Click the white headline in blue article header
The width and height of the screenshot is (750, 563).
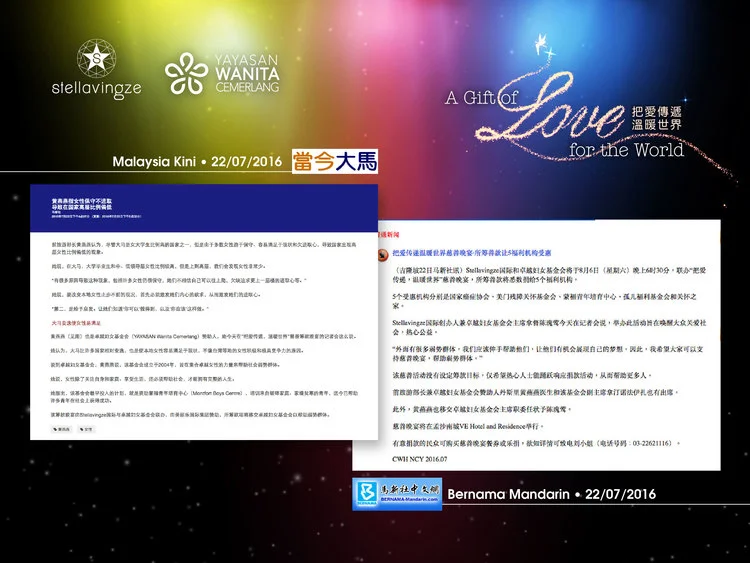click(x=82, y=204)
